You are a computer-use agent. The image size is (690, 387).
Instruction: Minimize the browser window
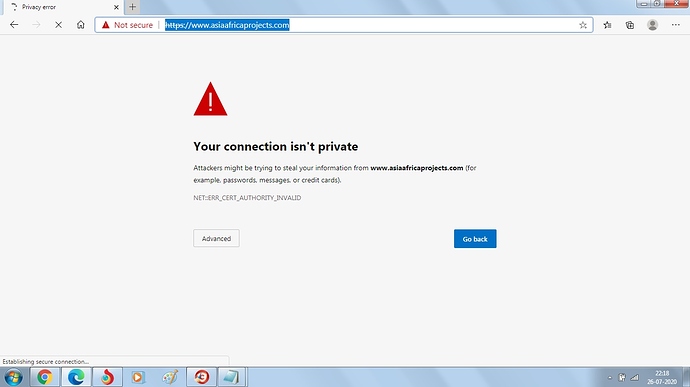(644, 4)
